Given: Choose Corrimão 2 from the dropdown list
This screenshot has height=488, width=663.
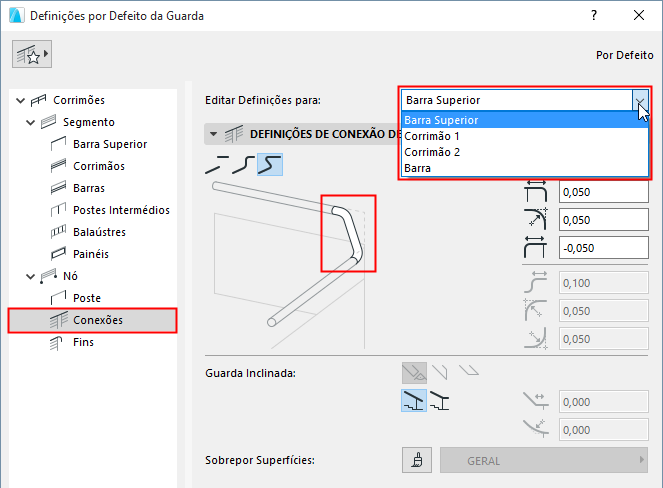Looking at the screenshot, I should 432,152.
